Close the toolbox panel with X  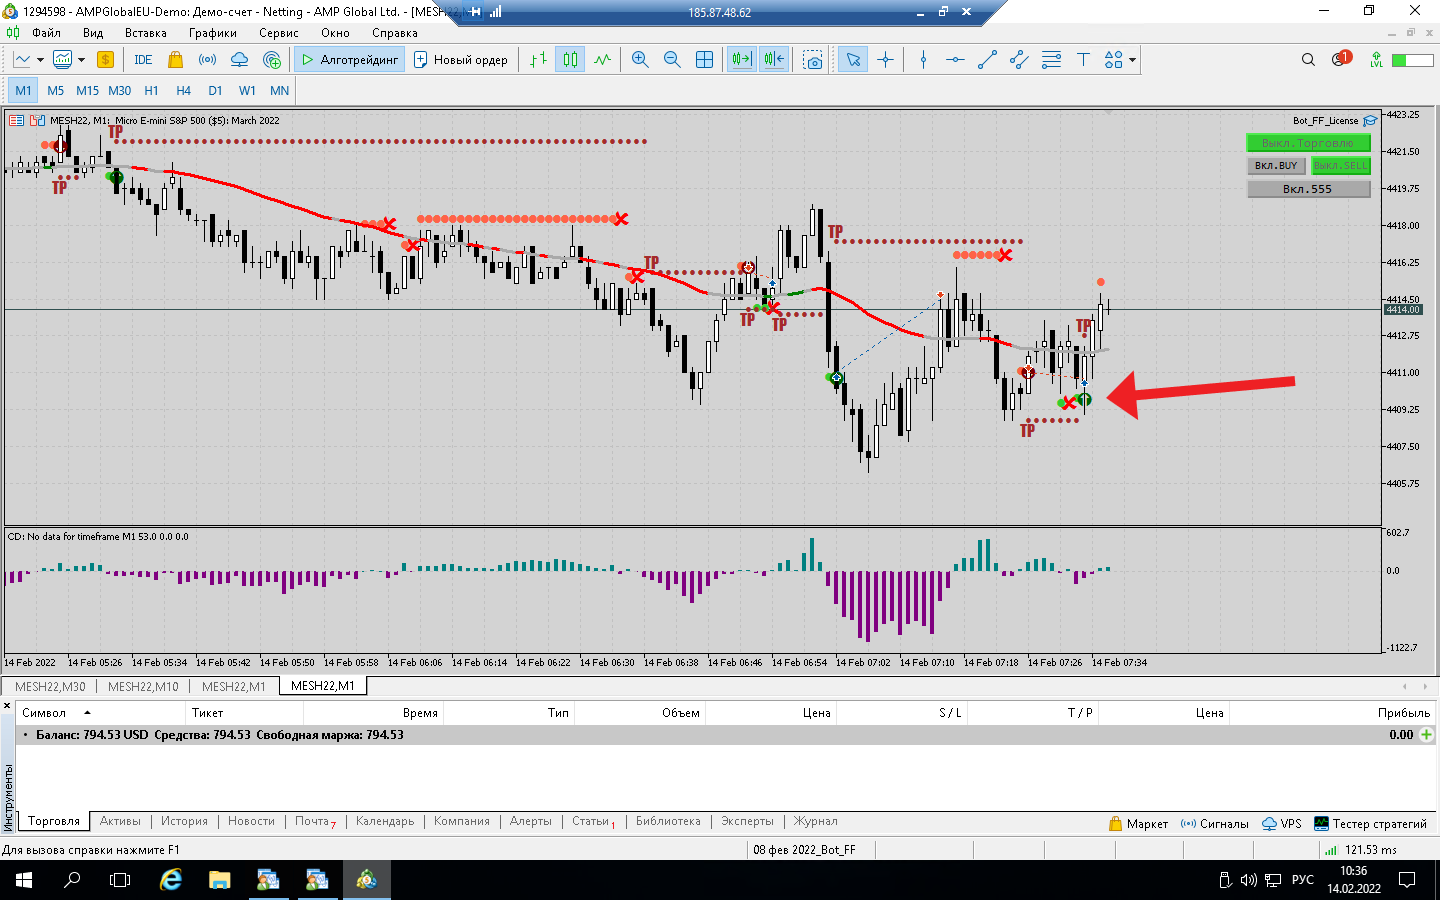(7, 706)
